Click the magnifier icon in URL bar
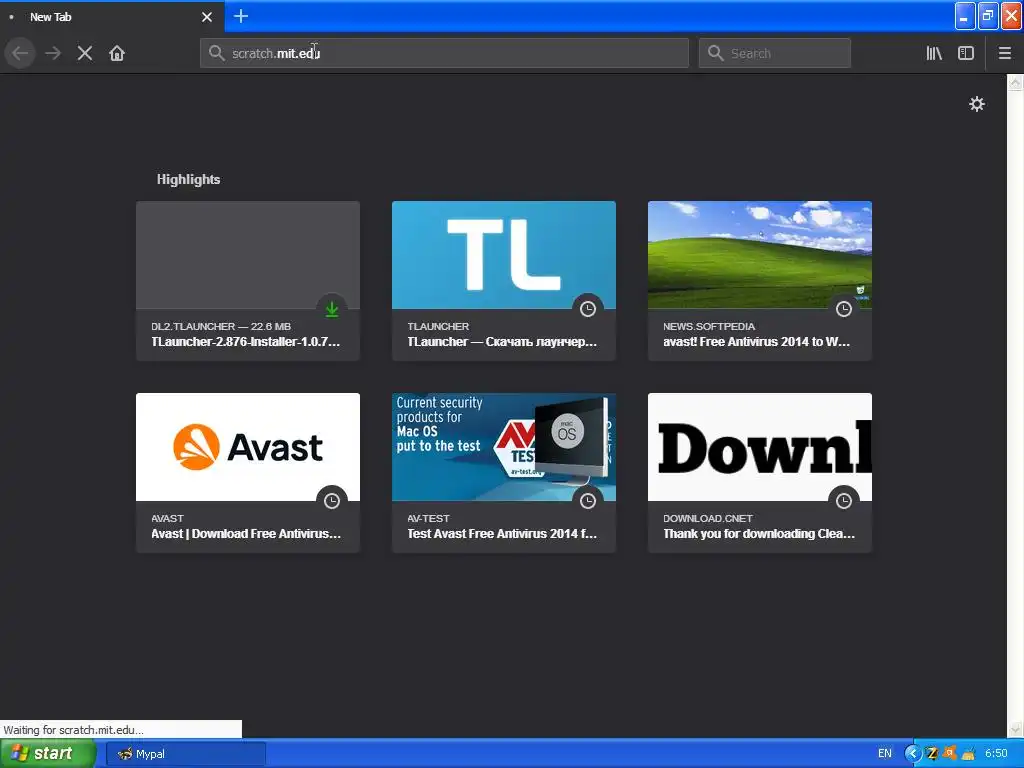The width and height of the screenshot is (1024, 768). (x=216, y=53)
